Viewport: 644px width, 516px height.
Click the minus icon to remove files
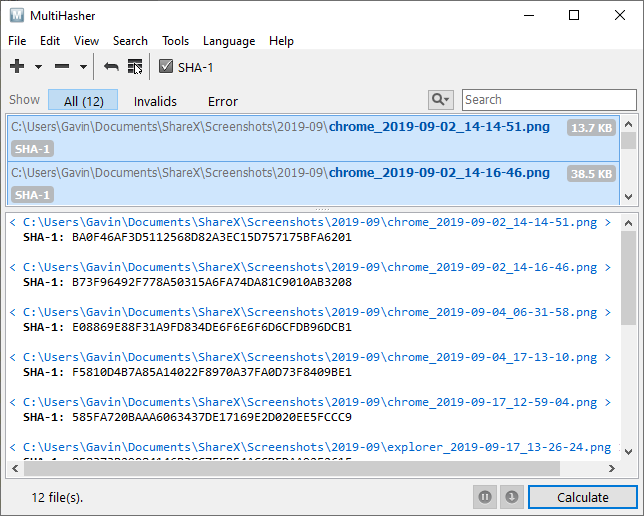coord(62,67)
